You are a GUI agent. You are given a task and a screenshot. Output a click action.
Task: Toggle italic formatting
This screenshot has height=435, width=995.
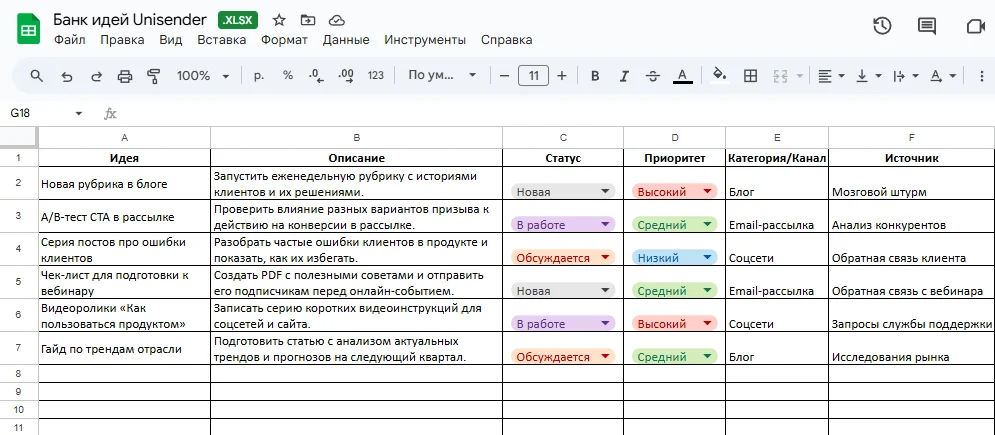point(624,76)
